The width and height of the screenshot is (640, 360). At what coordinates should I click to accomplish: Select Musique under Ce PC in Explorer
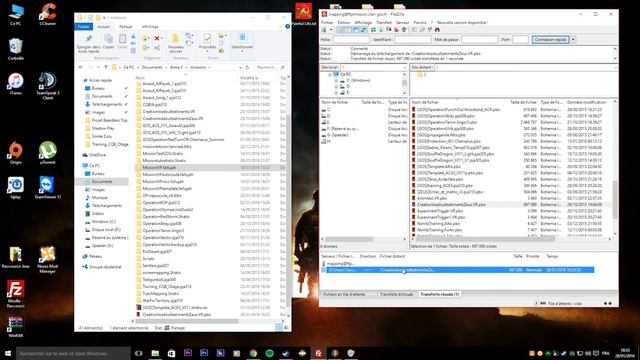click(x=99, y=198)
